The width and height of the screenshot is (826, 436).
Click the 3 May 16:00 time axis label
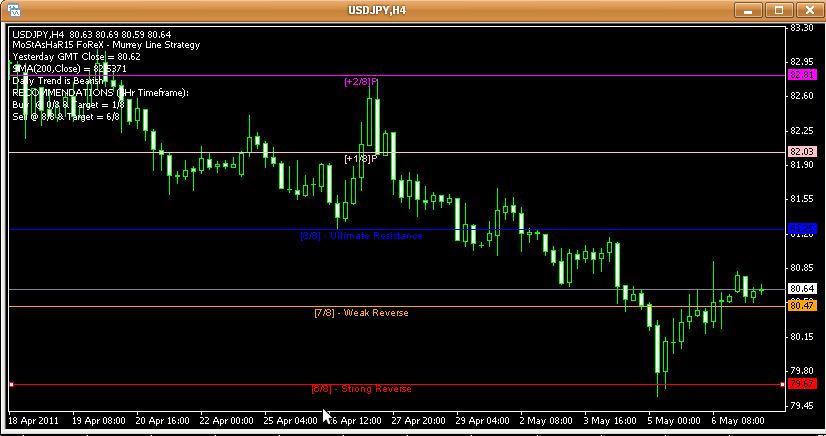click(611, 421)
